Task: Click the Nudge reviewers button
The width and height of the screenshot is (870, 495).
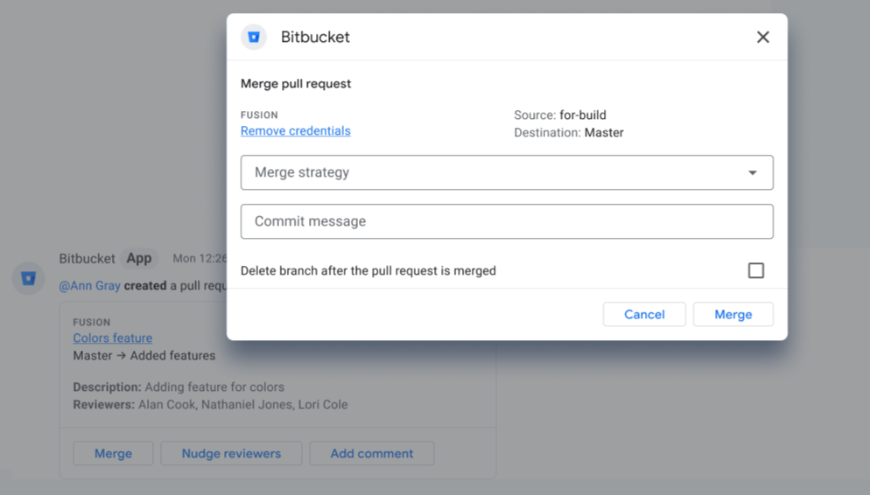Action: pos(231,453)
